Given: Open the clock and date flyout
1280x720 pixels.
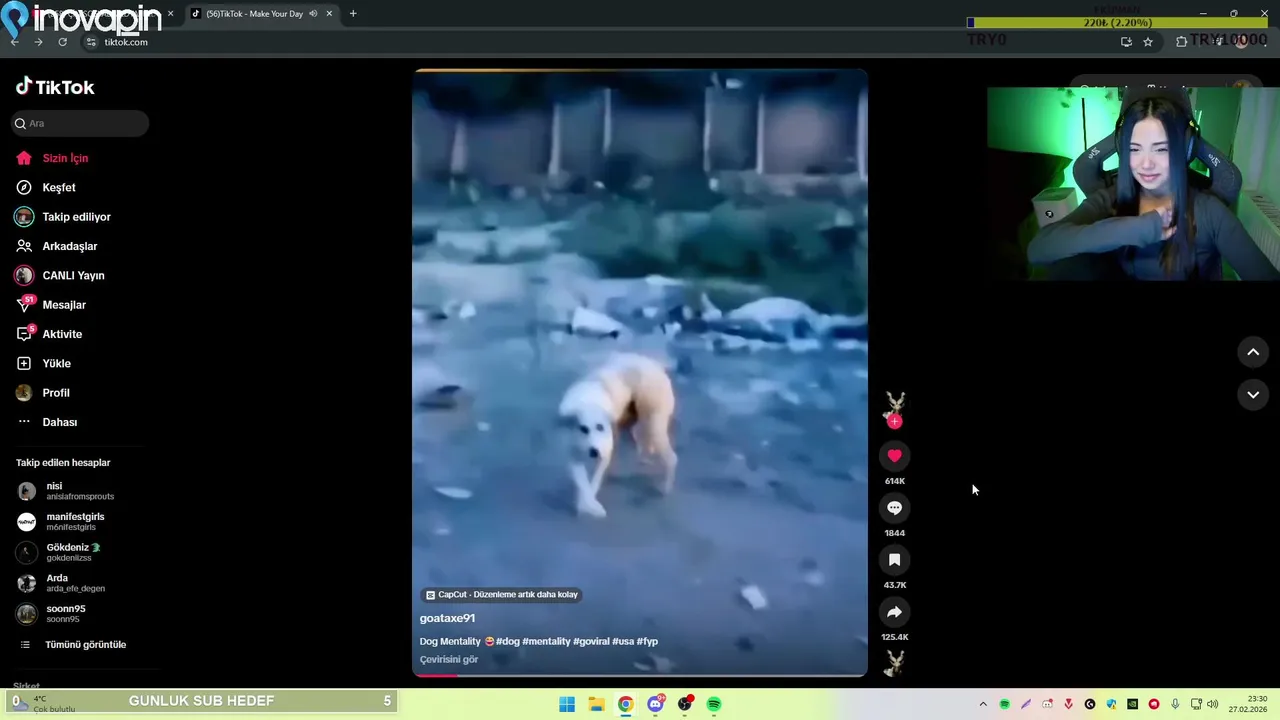Looking at the screenshot, I should 1249,704.
